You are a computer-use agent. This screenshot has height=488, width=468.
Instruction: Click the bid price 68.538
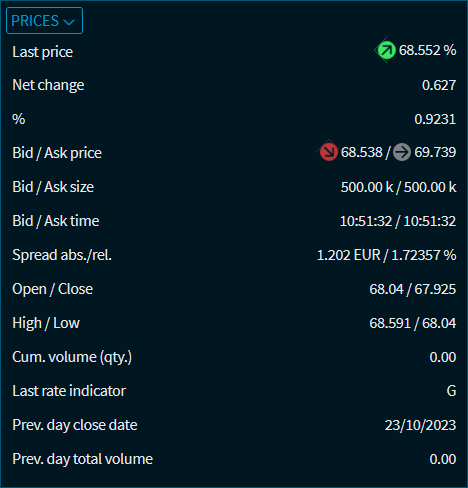361,152
